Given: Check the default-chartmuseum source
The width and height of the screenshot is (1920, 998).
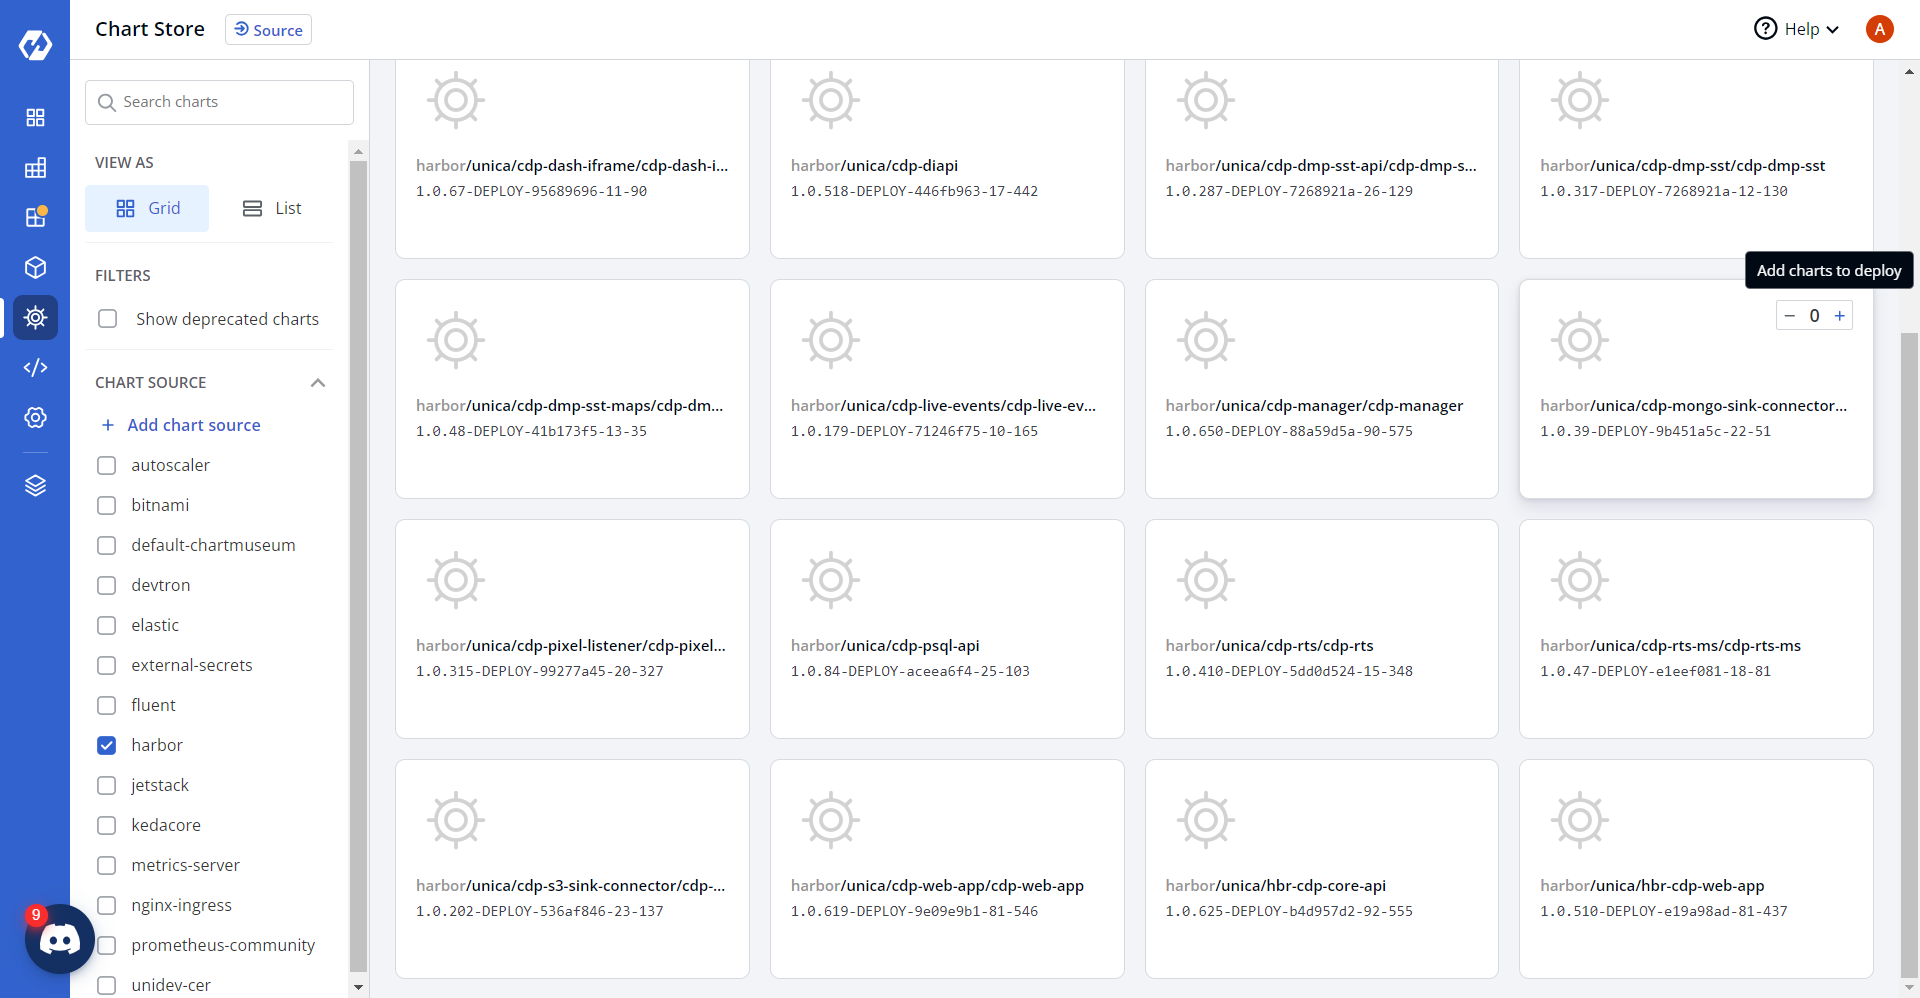Looking at the screenshot, I should (107, 545).
